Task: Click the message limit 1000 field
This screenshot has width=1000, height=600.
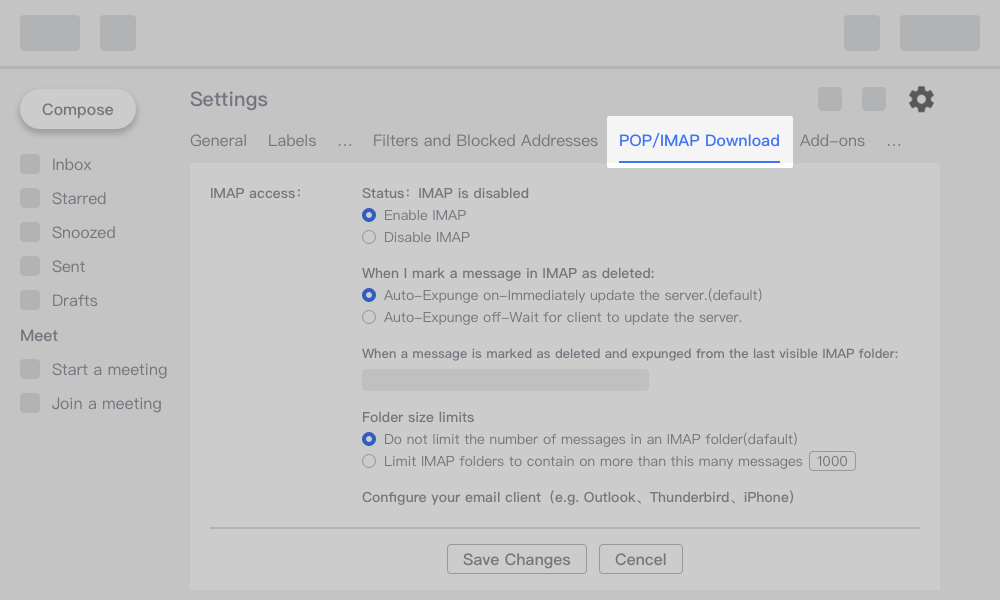Action: click(x=832, y=461)
